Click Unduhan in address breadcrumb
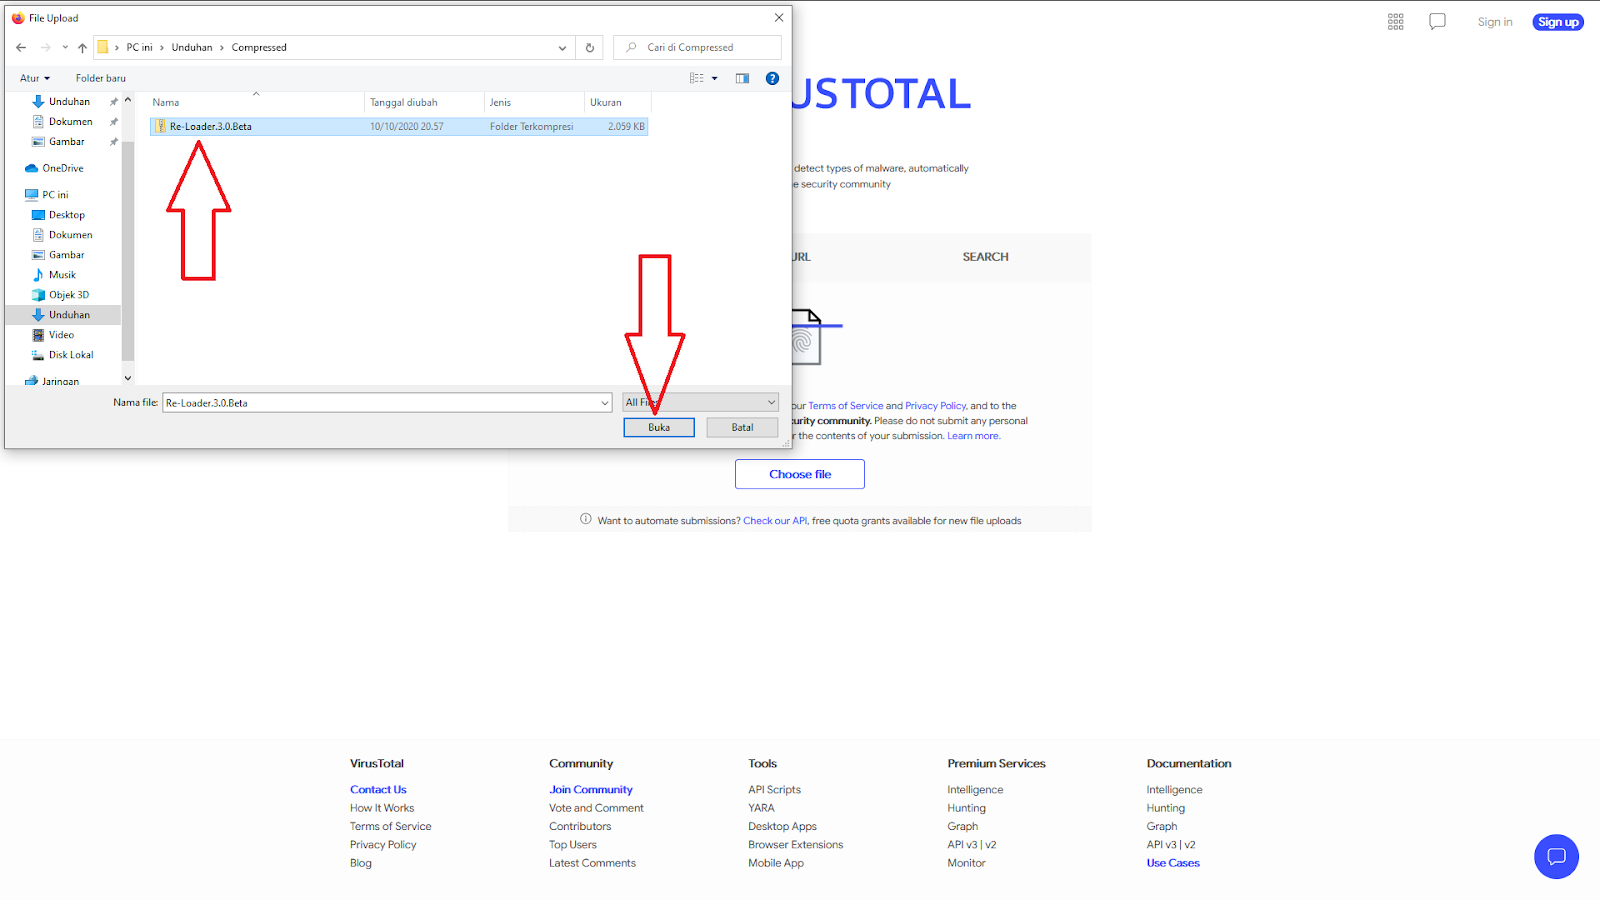The width and height of the screenshot is (1600, 900). 192,47
